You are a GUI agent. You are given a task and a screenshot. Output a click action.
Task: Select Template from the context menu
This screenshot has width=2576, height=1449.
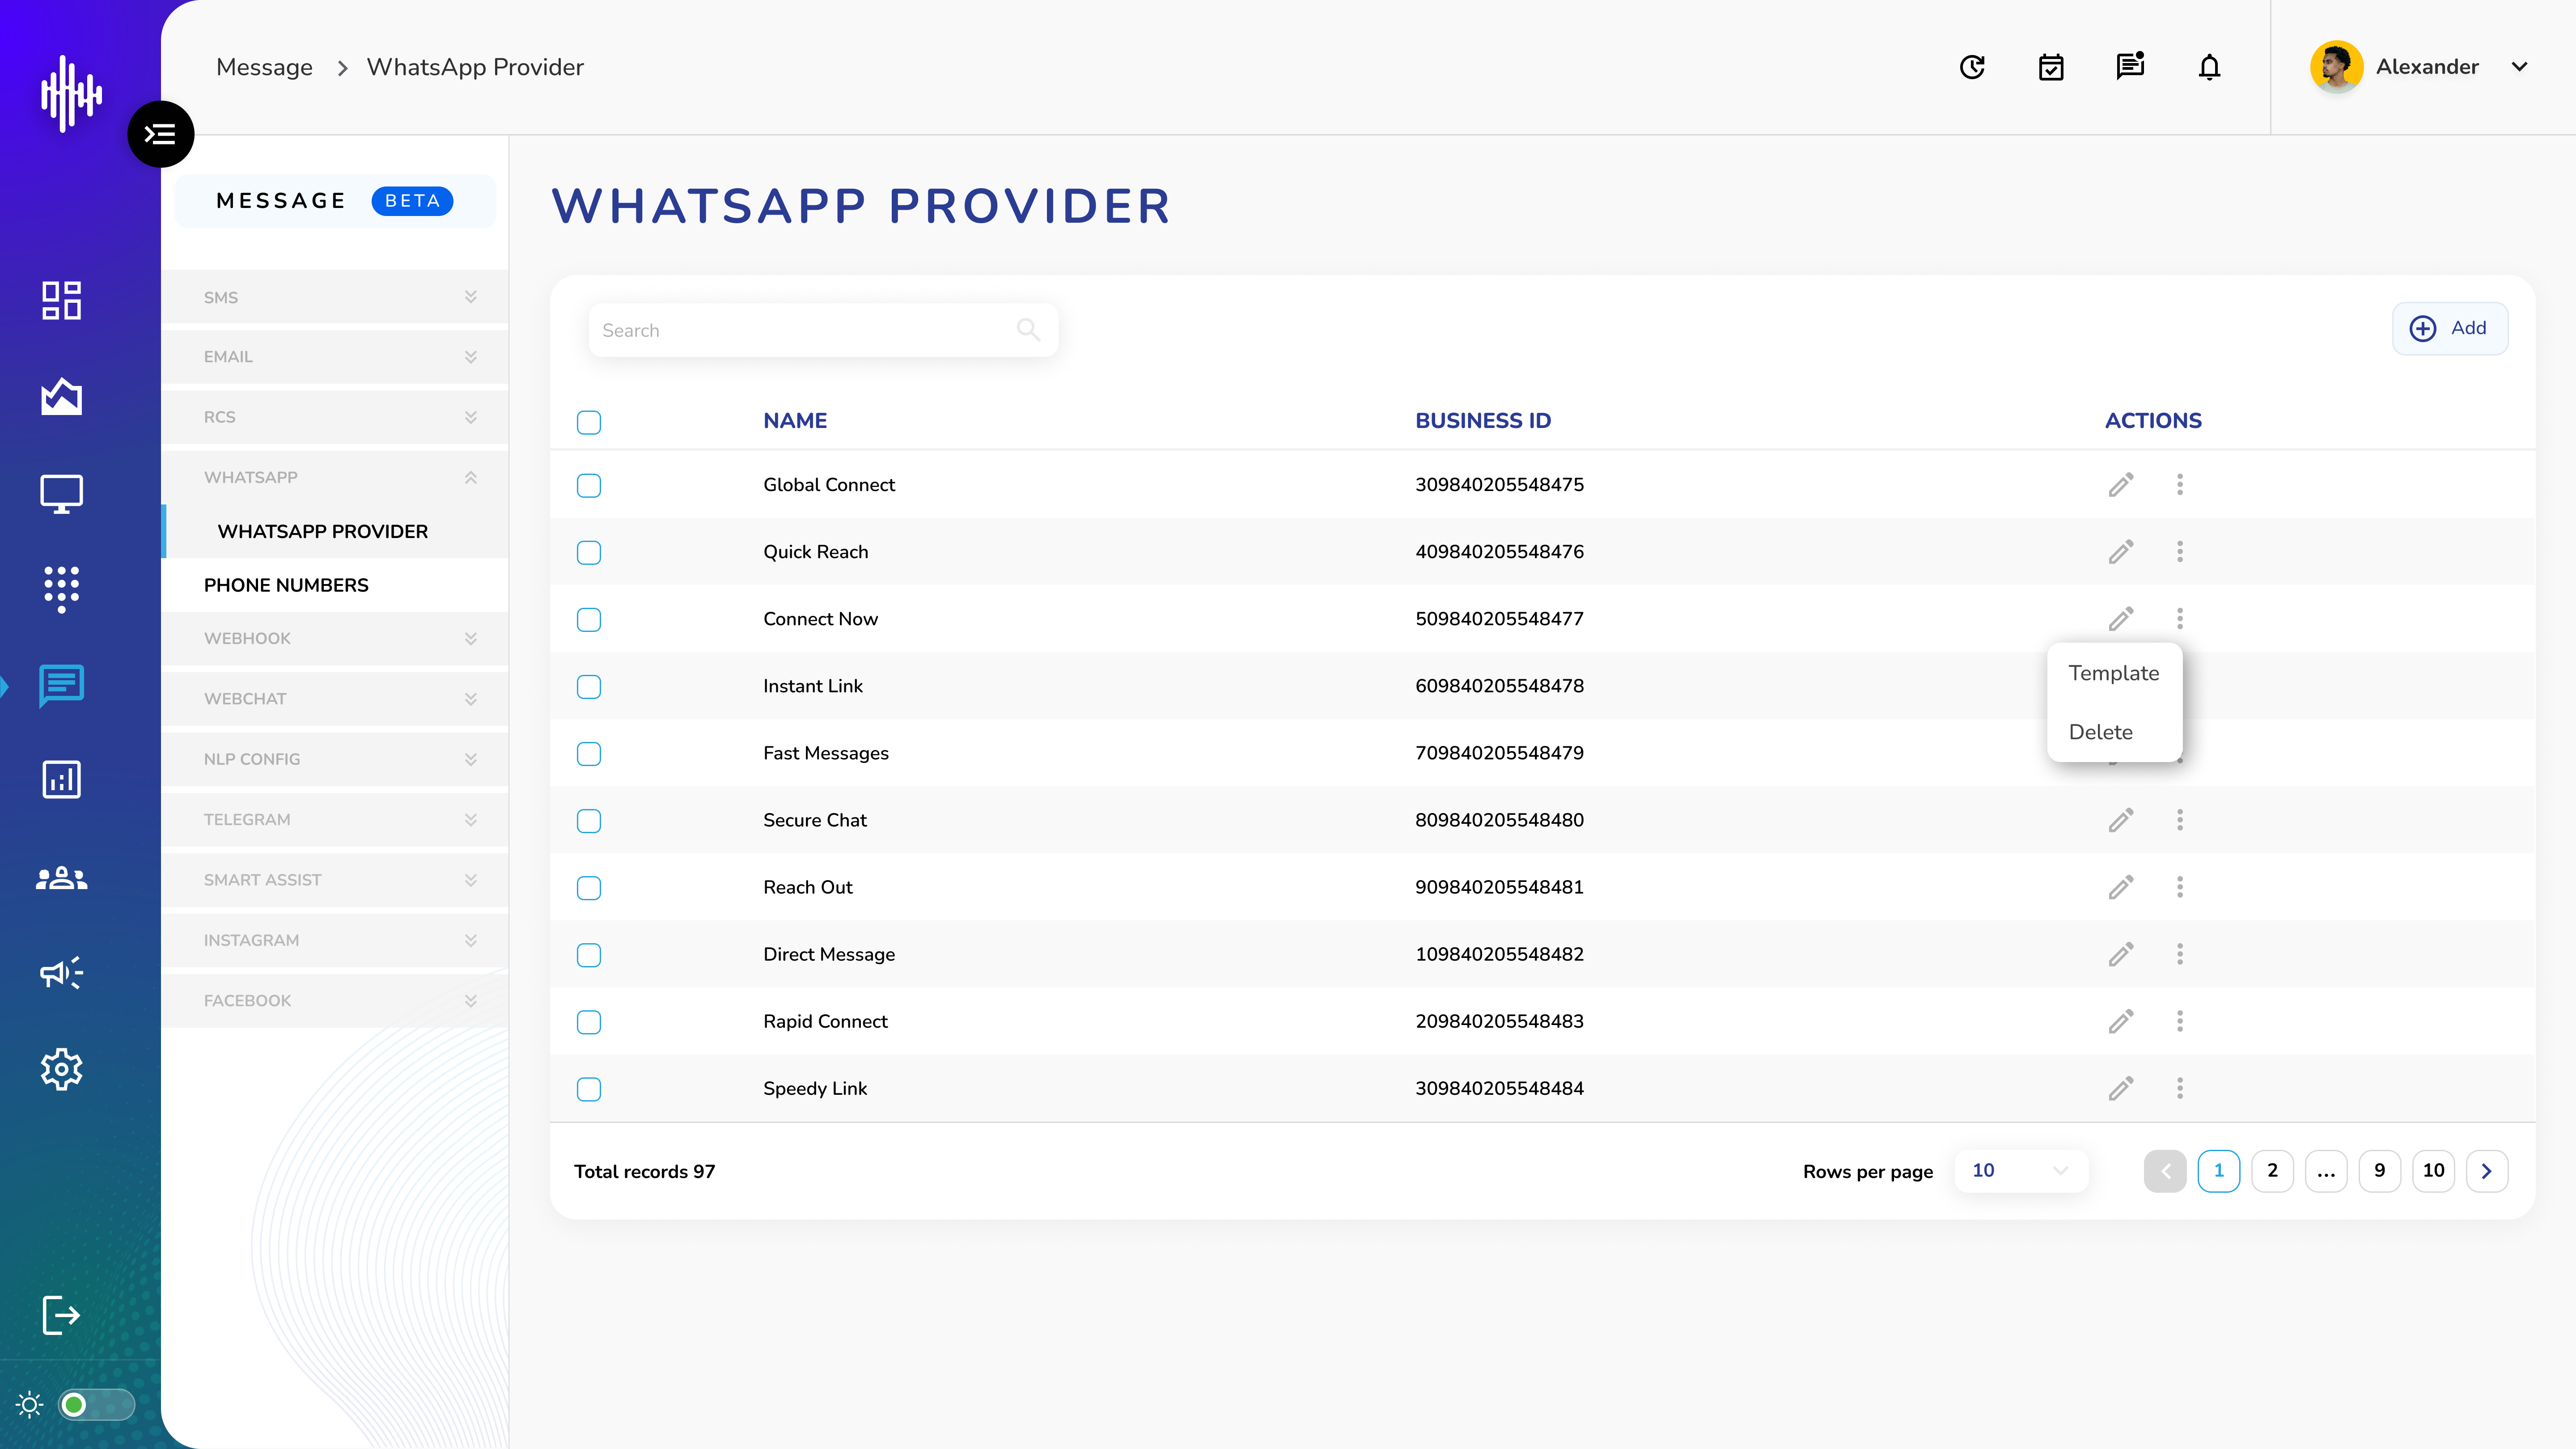pos(2114,673)
